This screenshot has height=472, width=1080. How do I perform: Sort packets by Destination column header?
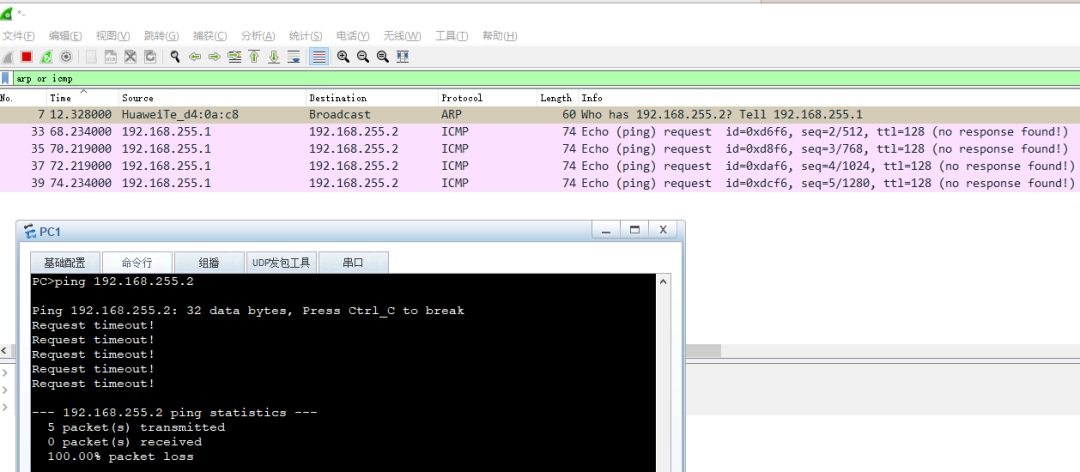372,98
